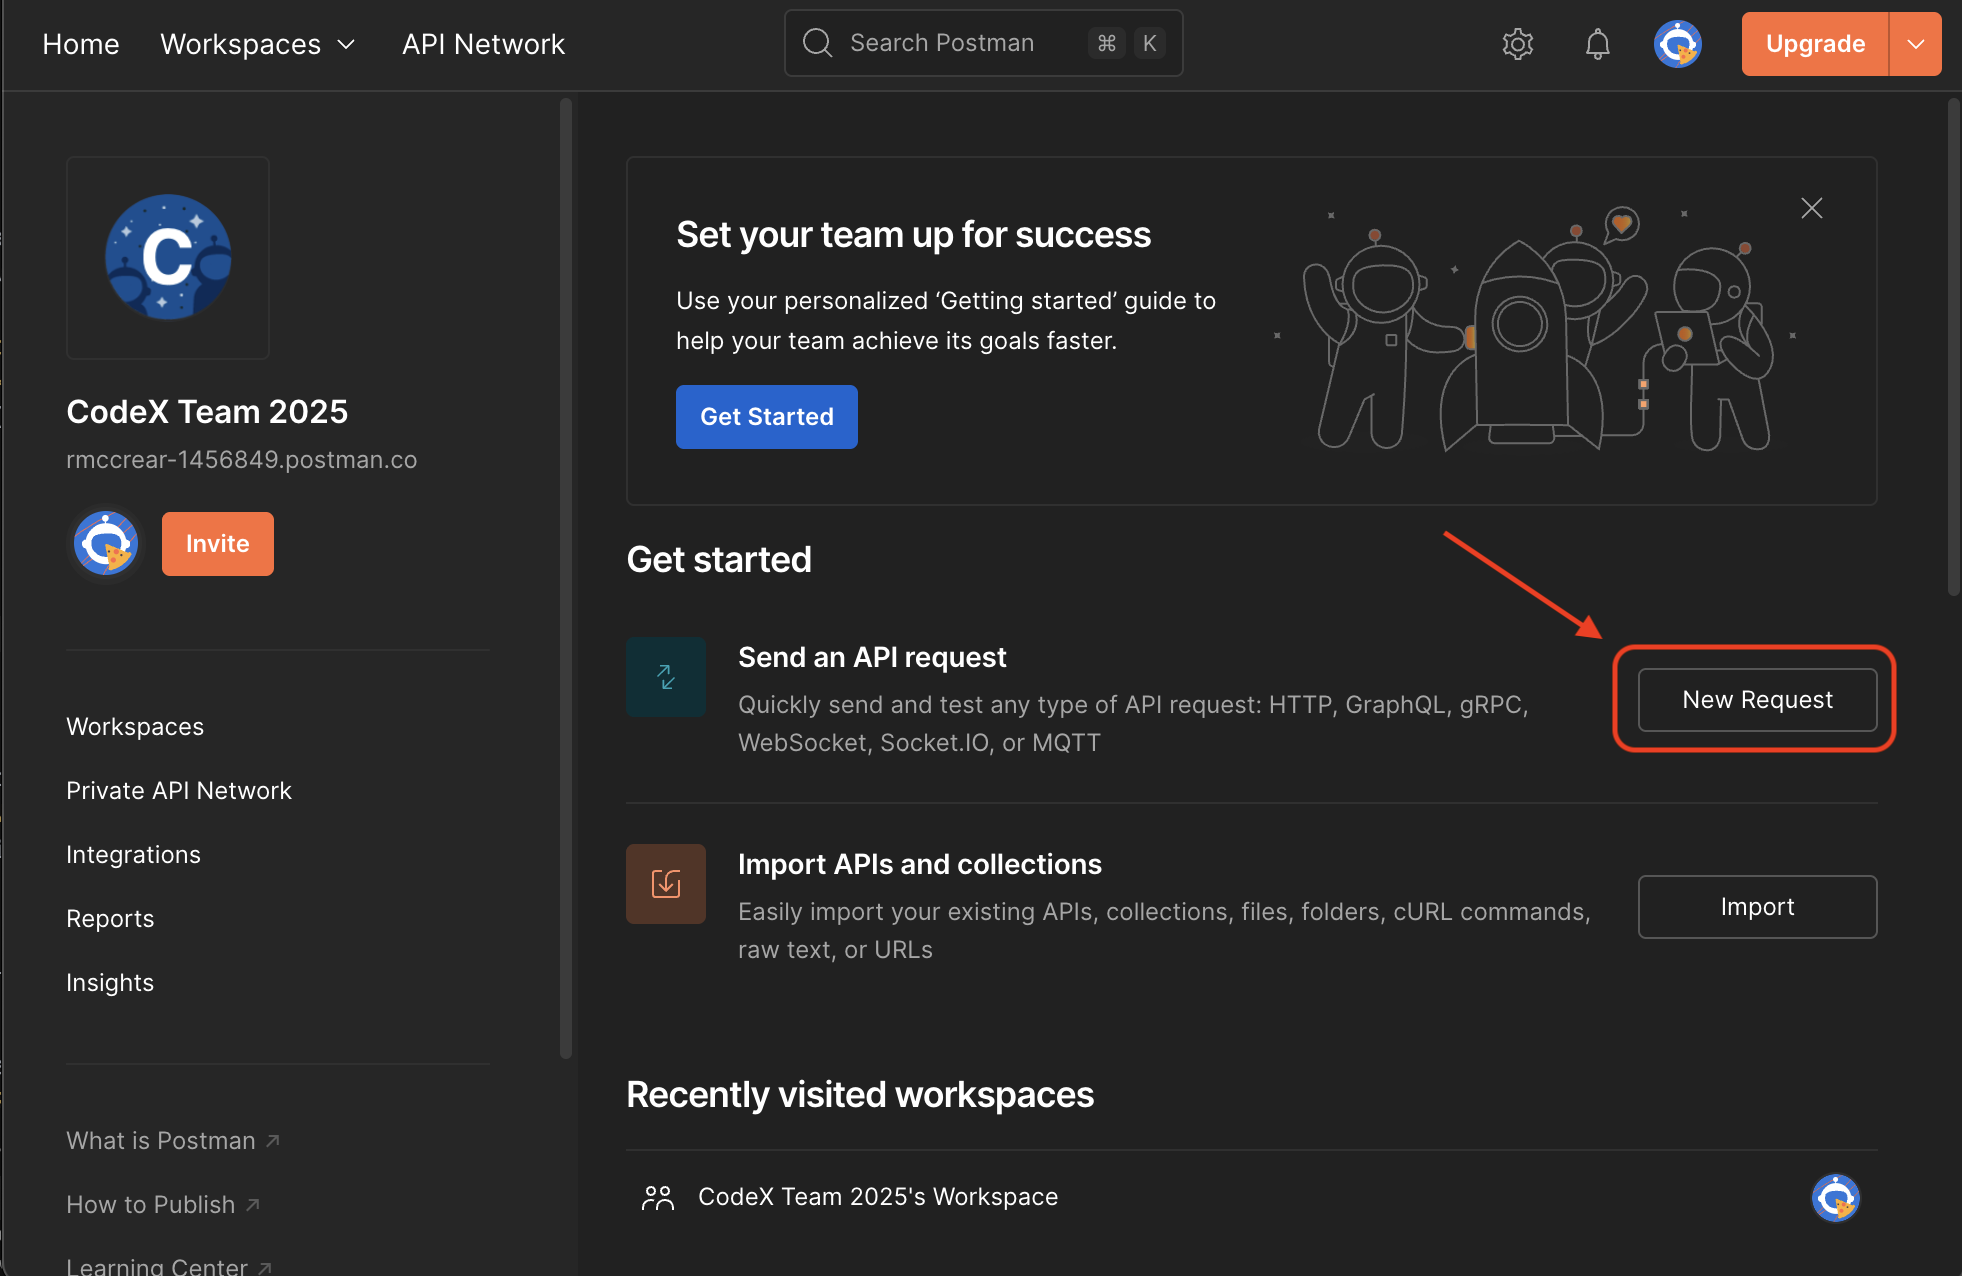Click the Import button
Image resolution: width=1962 pixels, height=1276 pixels.
pos(1757,907)
